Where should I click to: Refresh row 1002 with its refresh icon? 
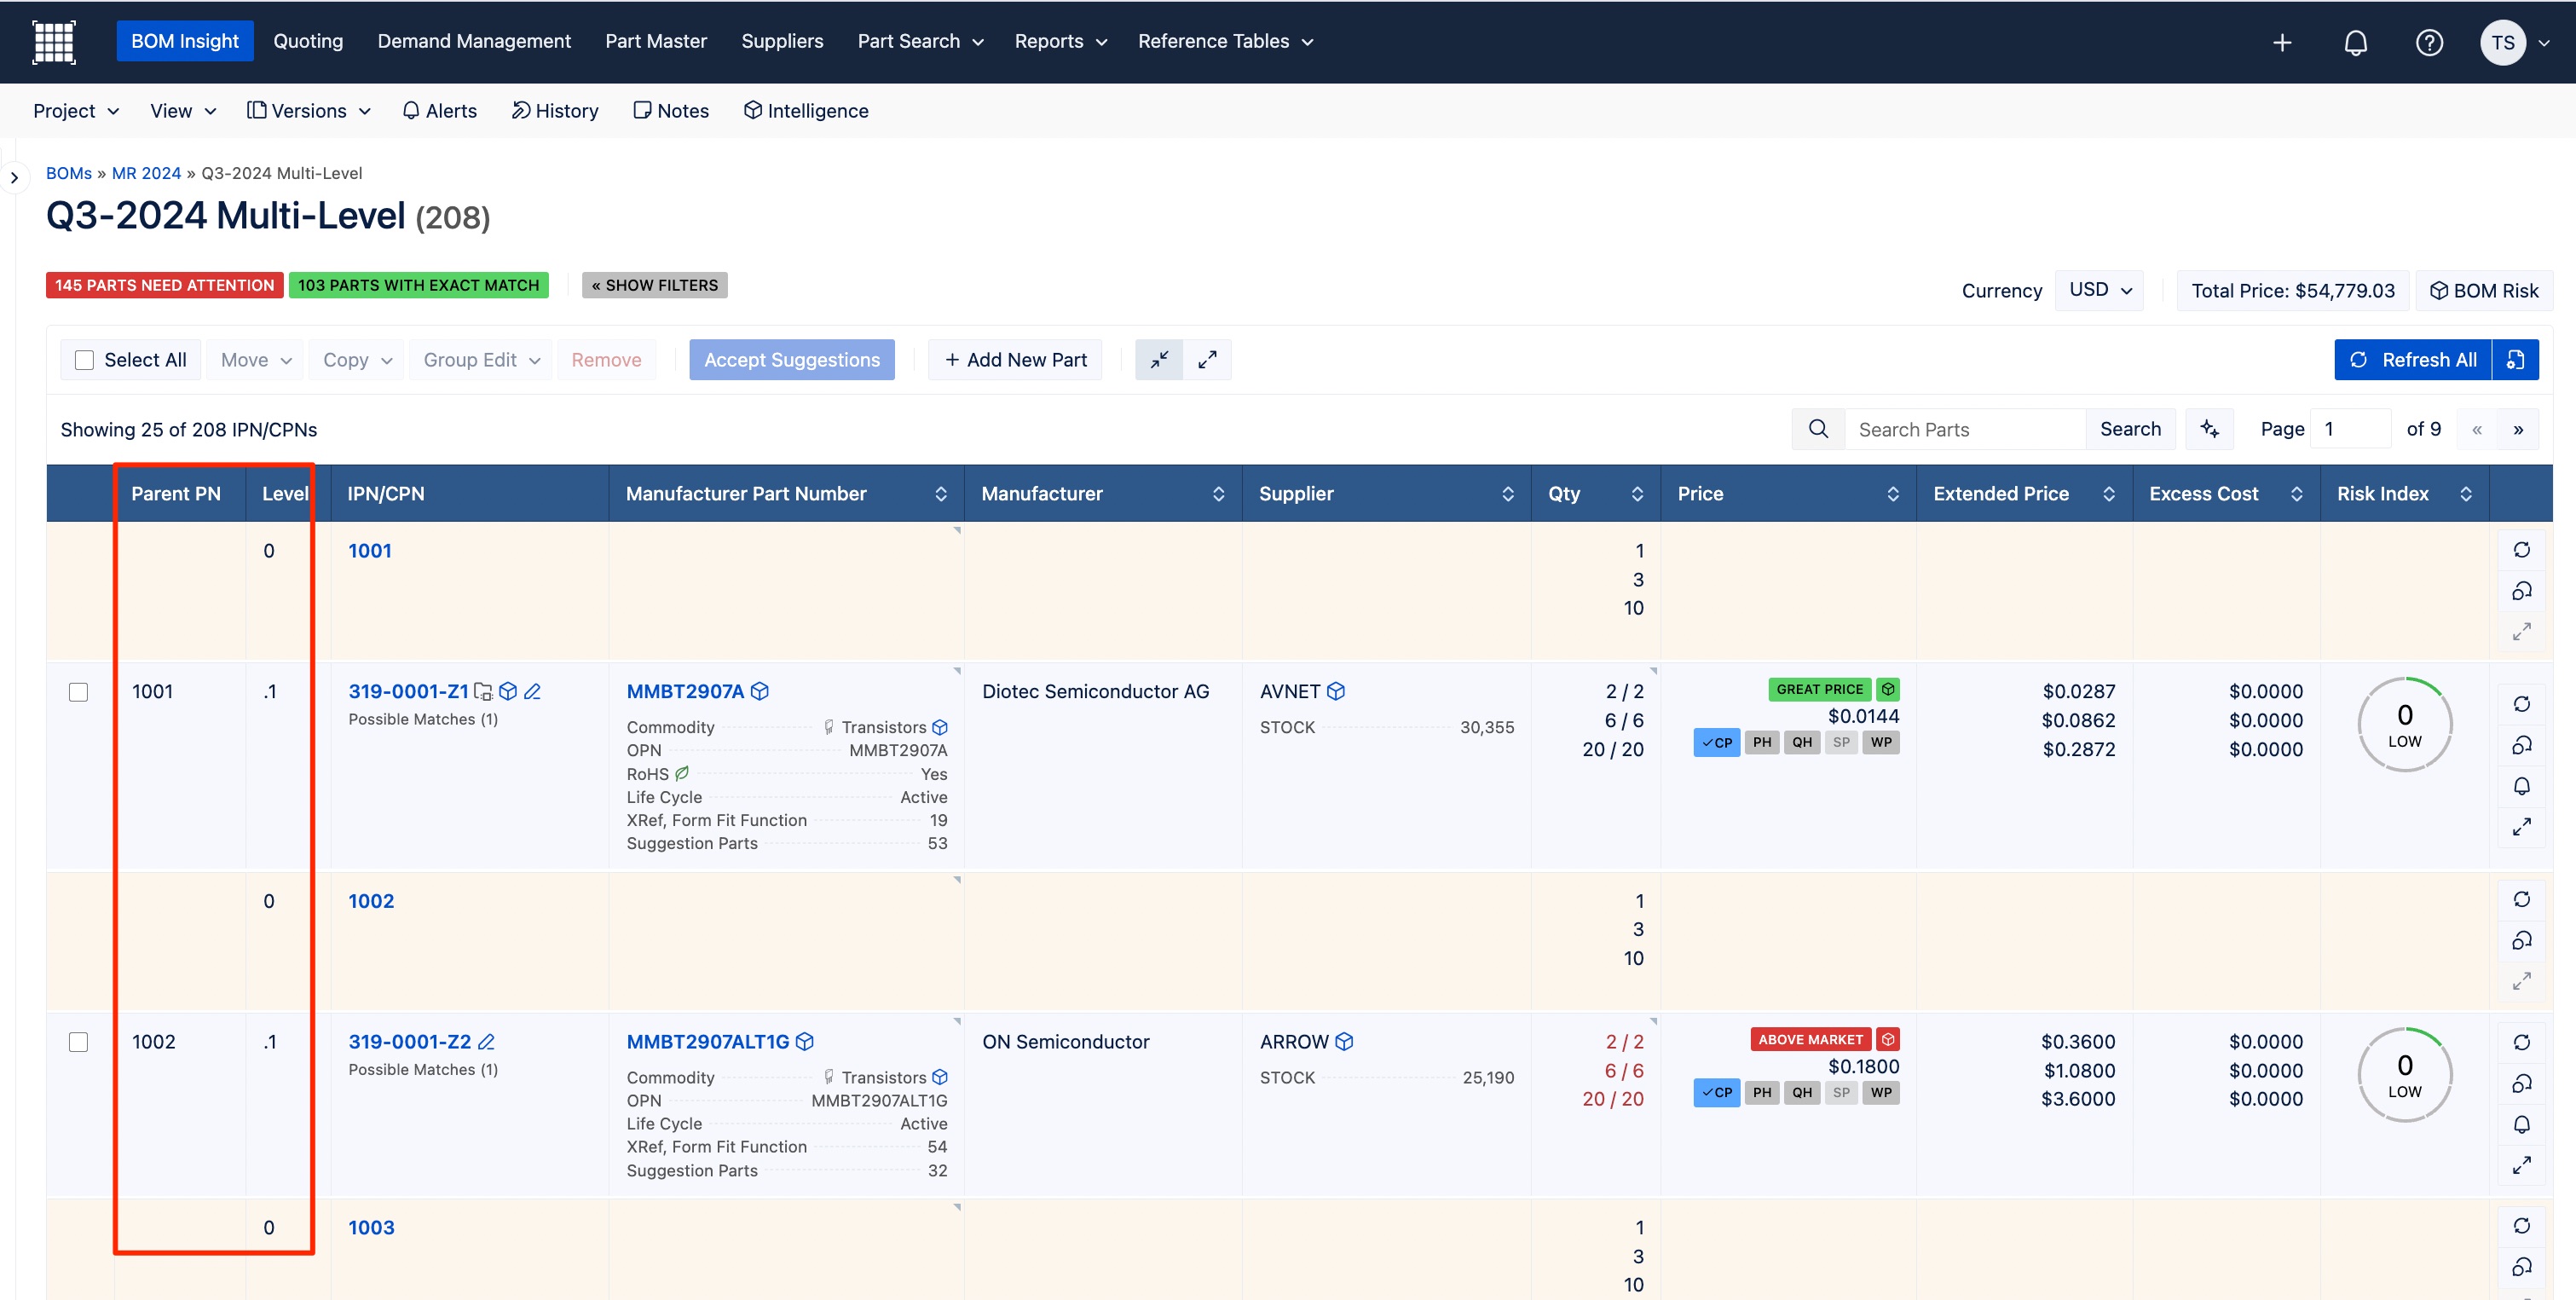[2521, 900]
